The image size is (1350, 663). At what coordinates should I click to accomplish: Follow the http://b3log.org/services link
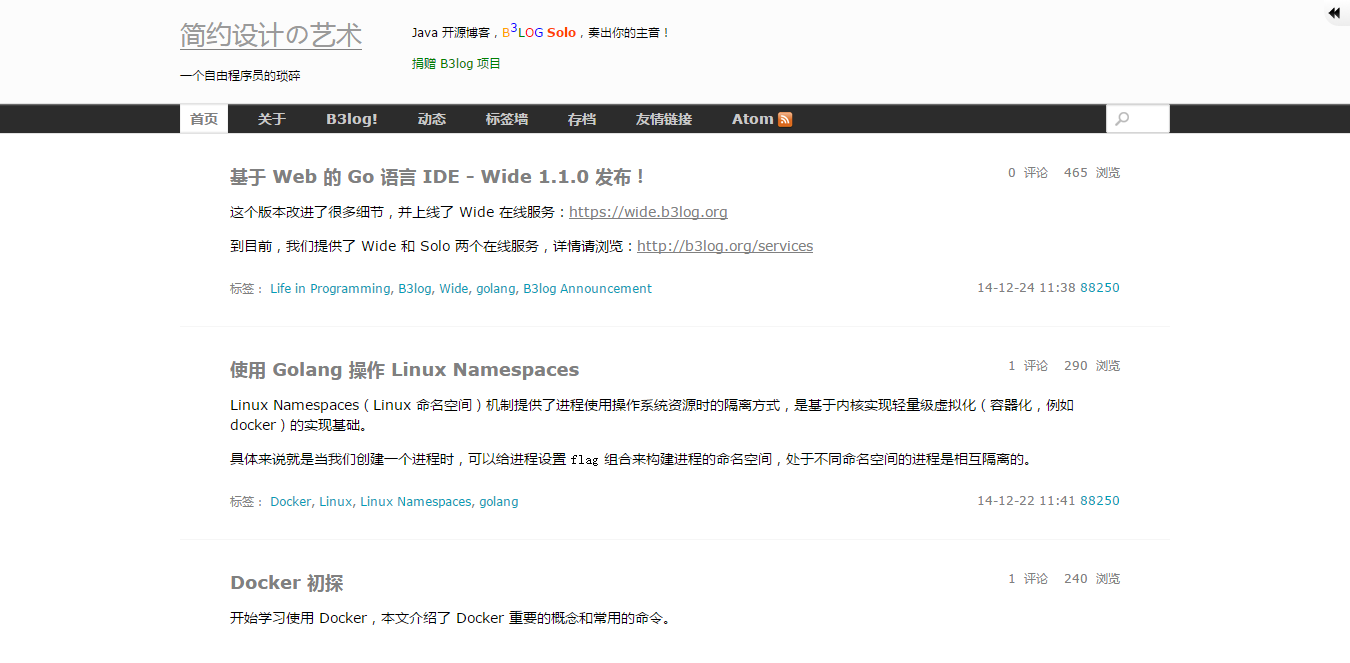coord(724,246)
